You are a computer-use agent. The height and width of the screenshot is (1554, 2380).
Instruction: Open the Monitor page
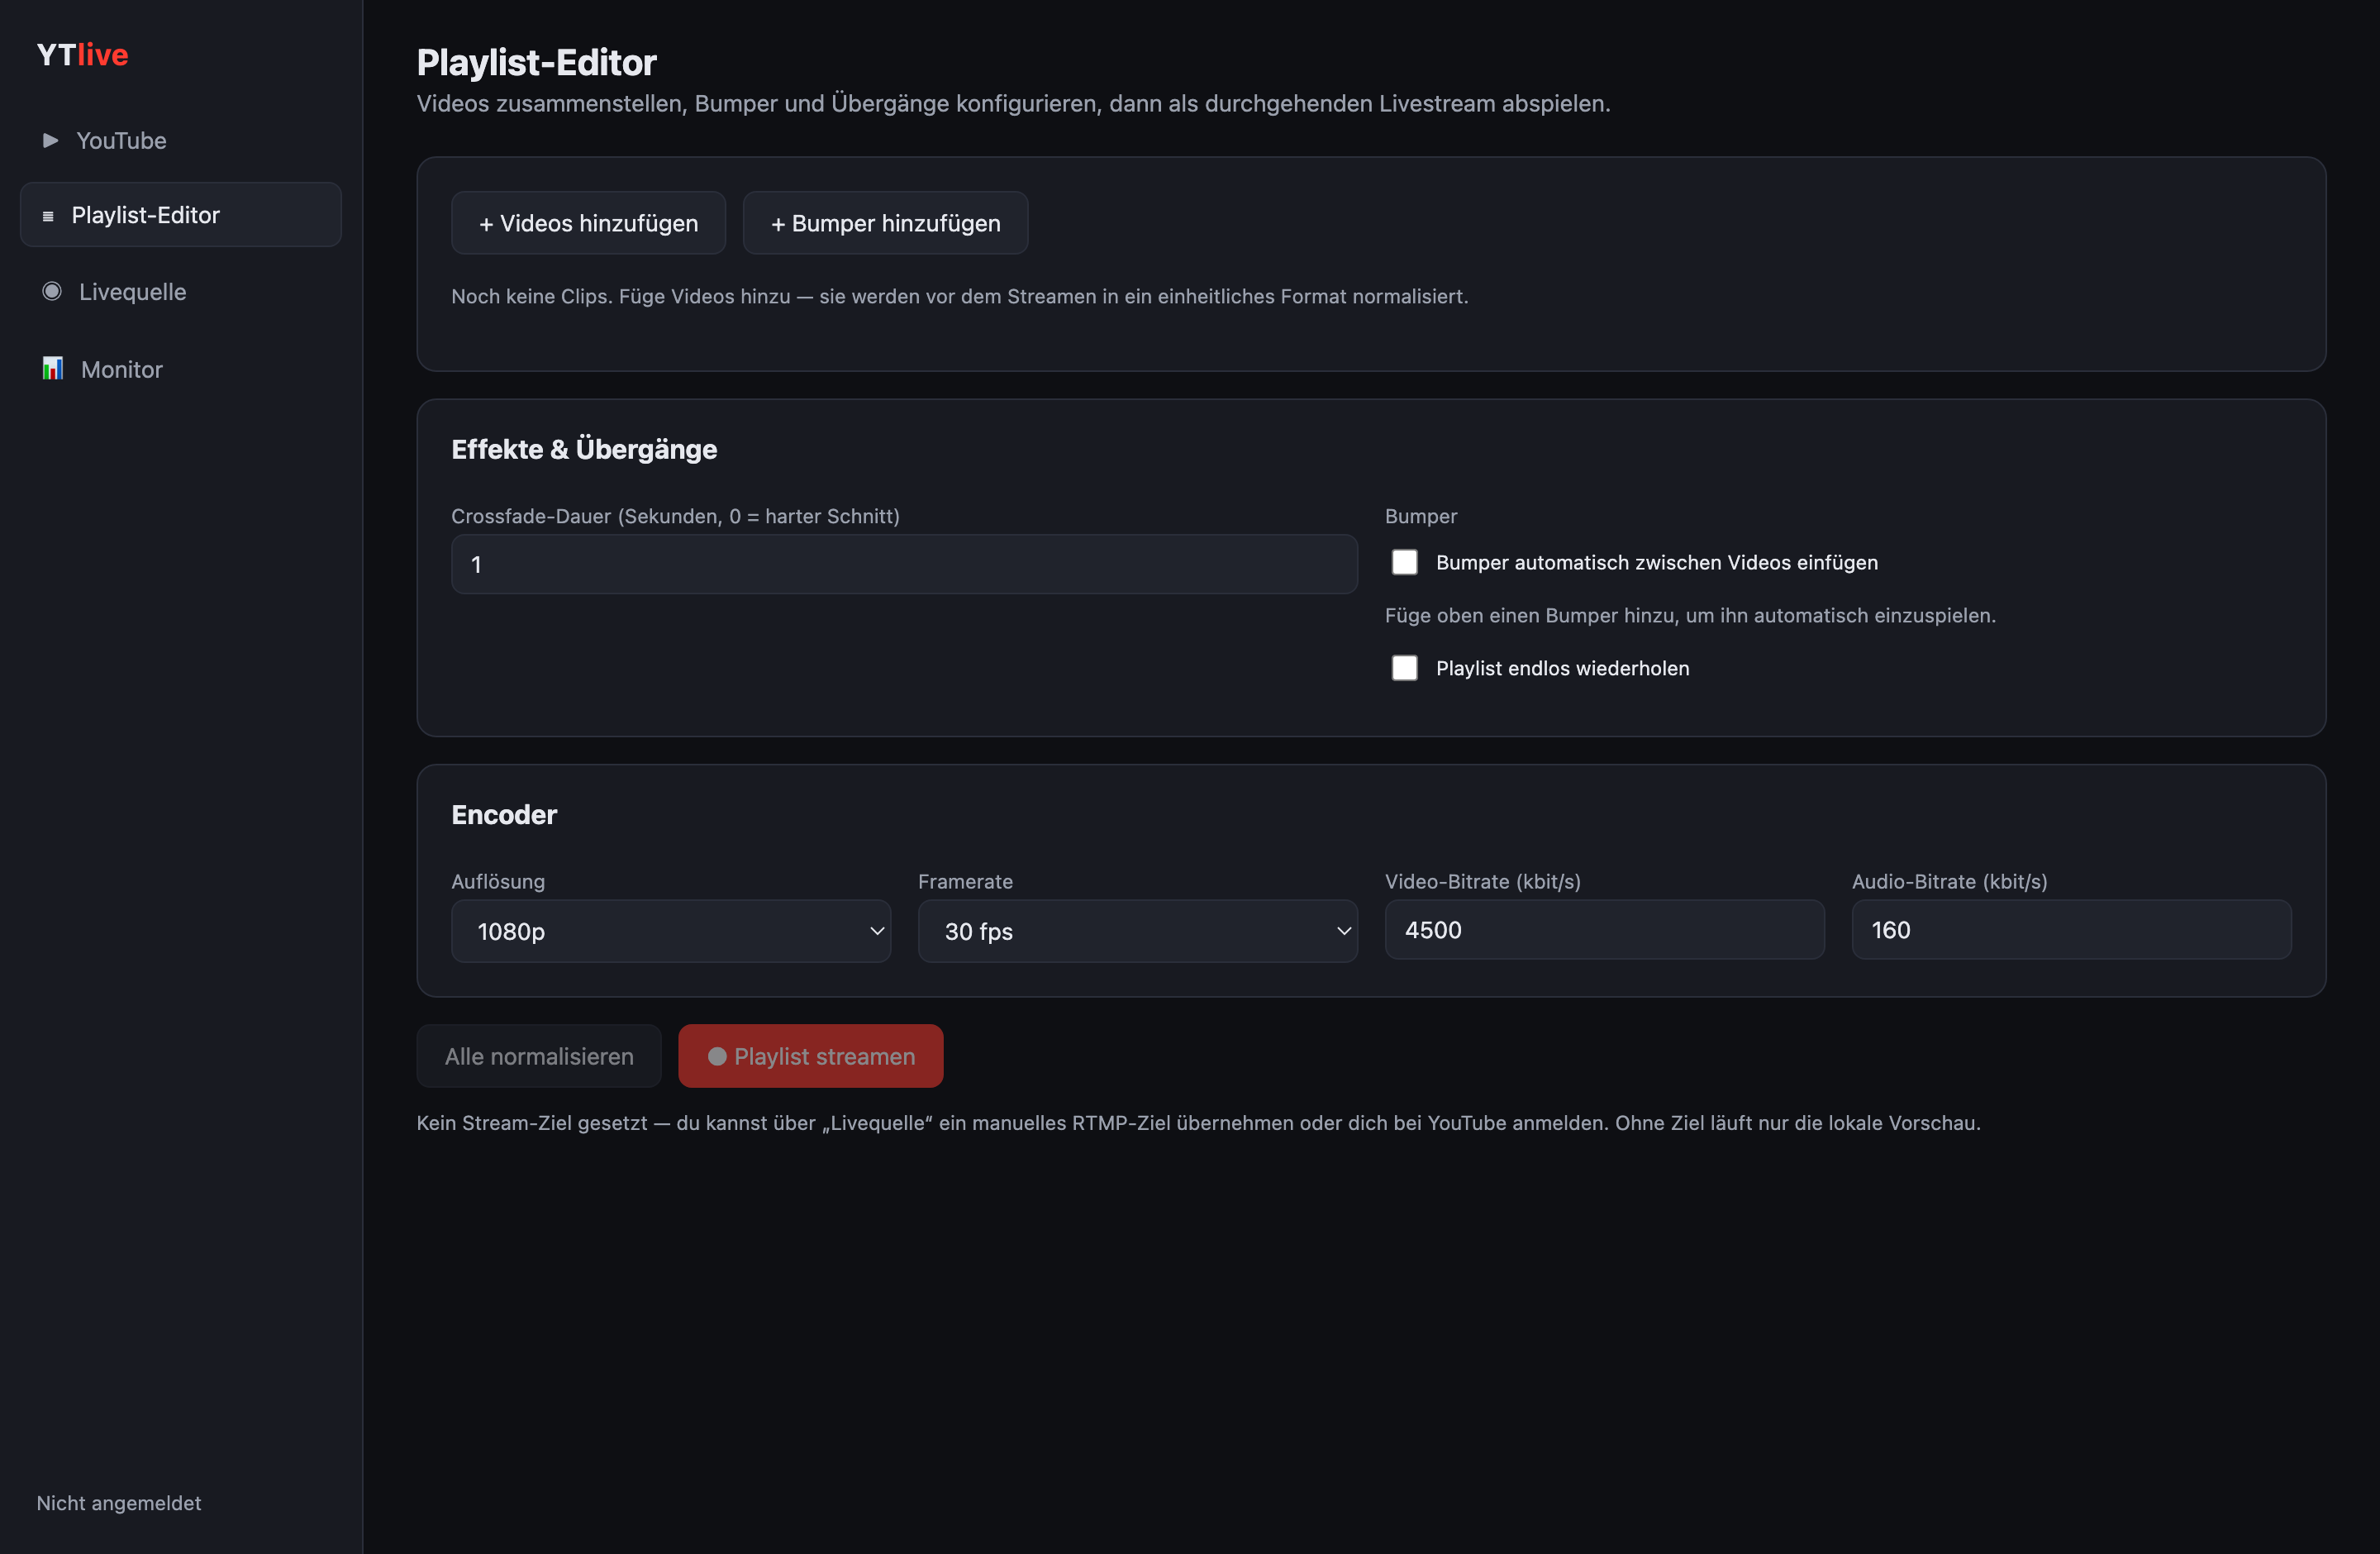[x=181, y=369]
